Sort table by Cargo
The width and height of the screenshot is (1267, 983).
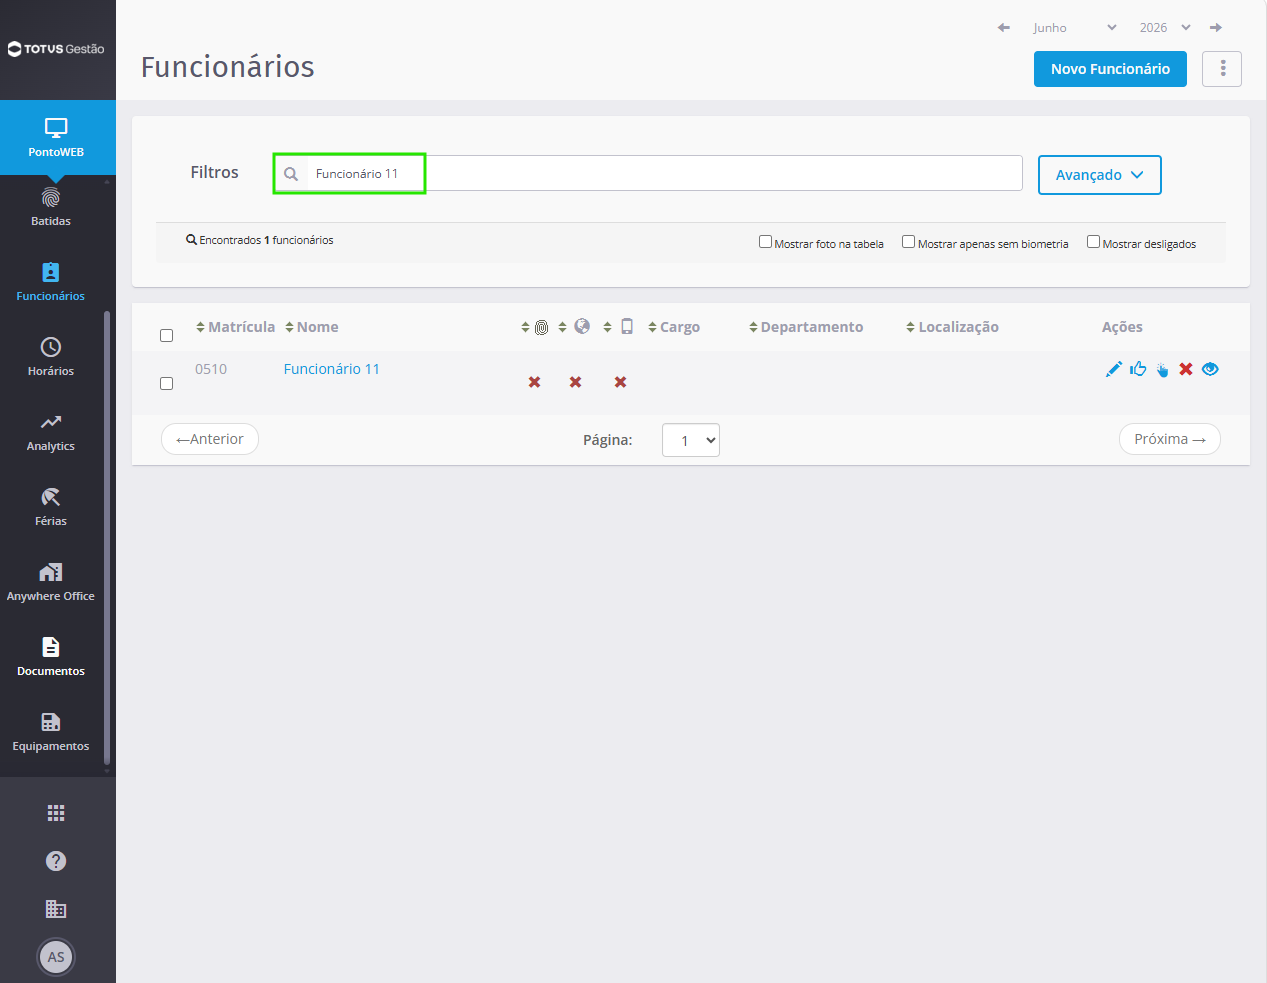(x=674, y=327)
